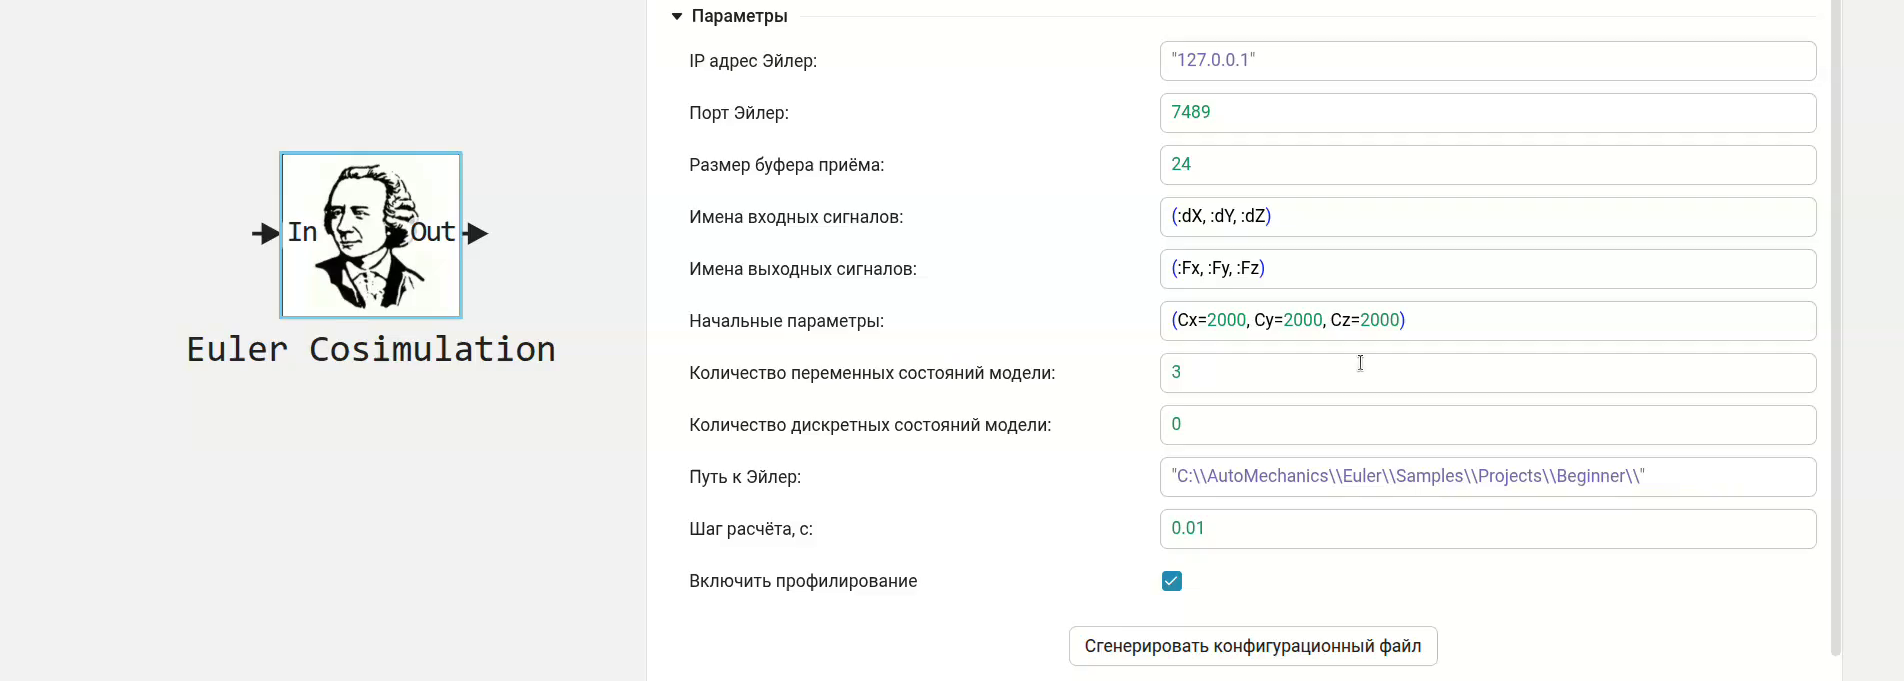
Task: Click the In port arrow on block
Action: (x=265, y=234)
